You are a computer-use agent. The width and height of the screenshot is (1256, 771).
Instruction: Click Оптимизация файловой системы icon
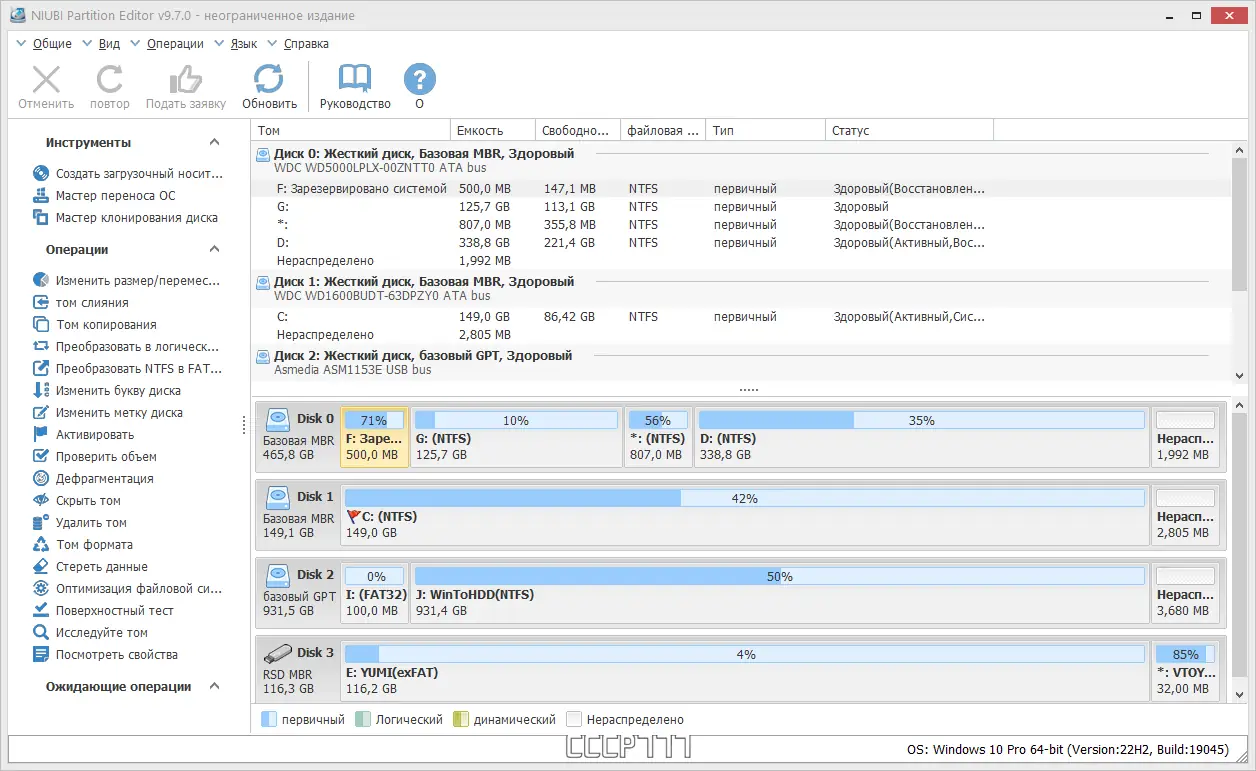pyautogui.click(x=41, y=589)
